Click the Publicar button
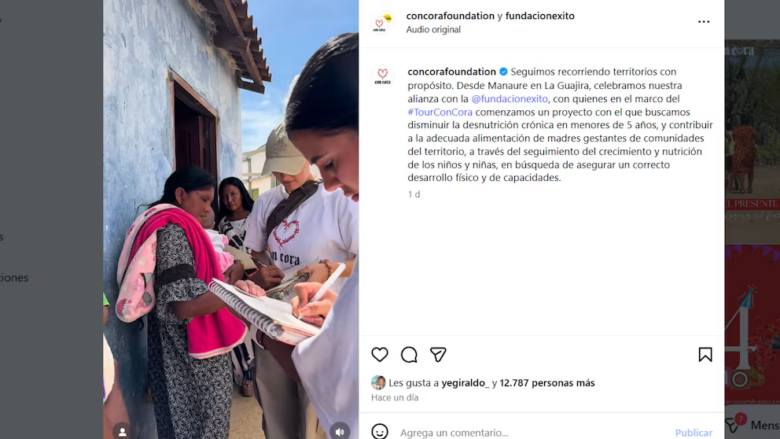 click(x=693, y=433)
